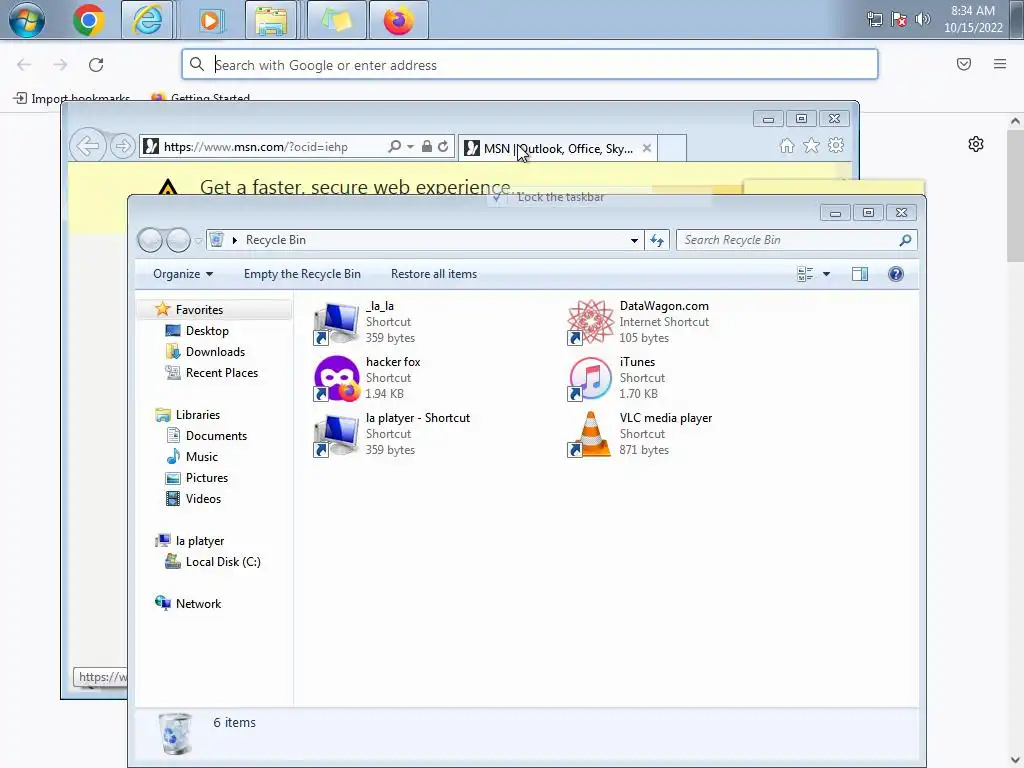Select the MSN Outlook tab
Image resolution: width=1024 pixels, height=768 pixels.
(558, 148)
